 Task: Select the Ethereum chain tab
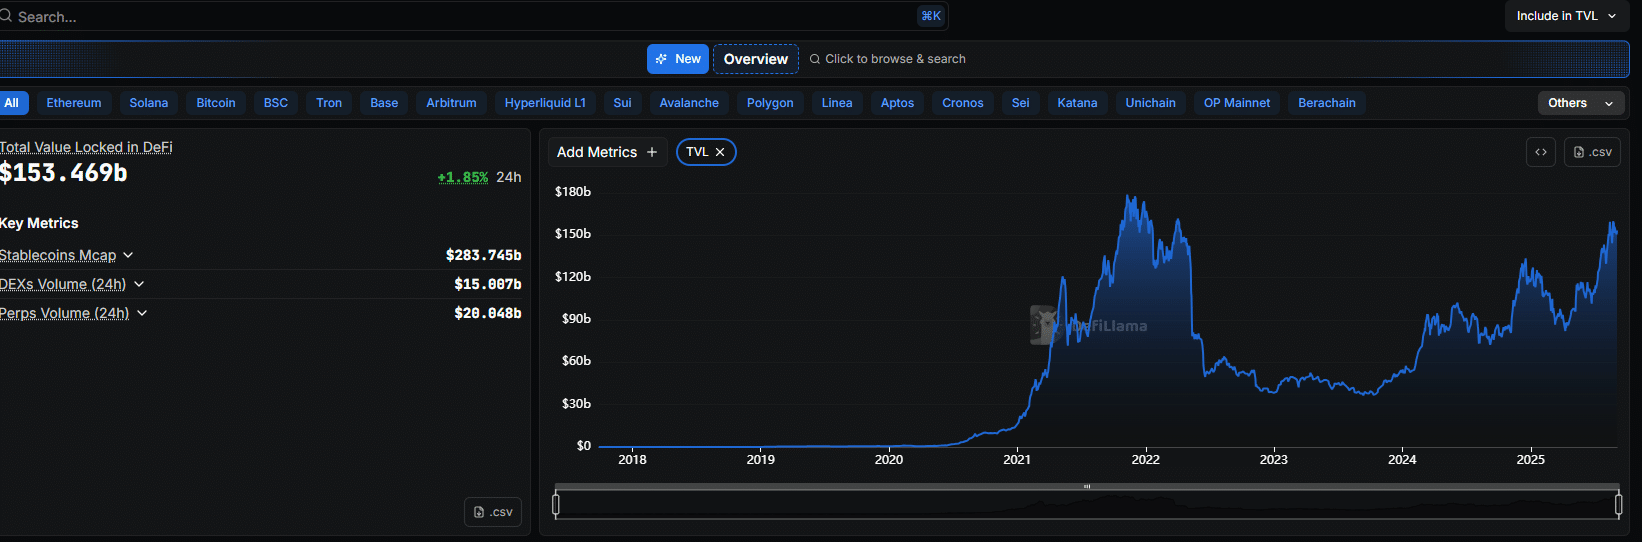pyautogui.click(x=74, y=103)
